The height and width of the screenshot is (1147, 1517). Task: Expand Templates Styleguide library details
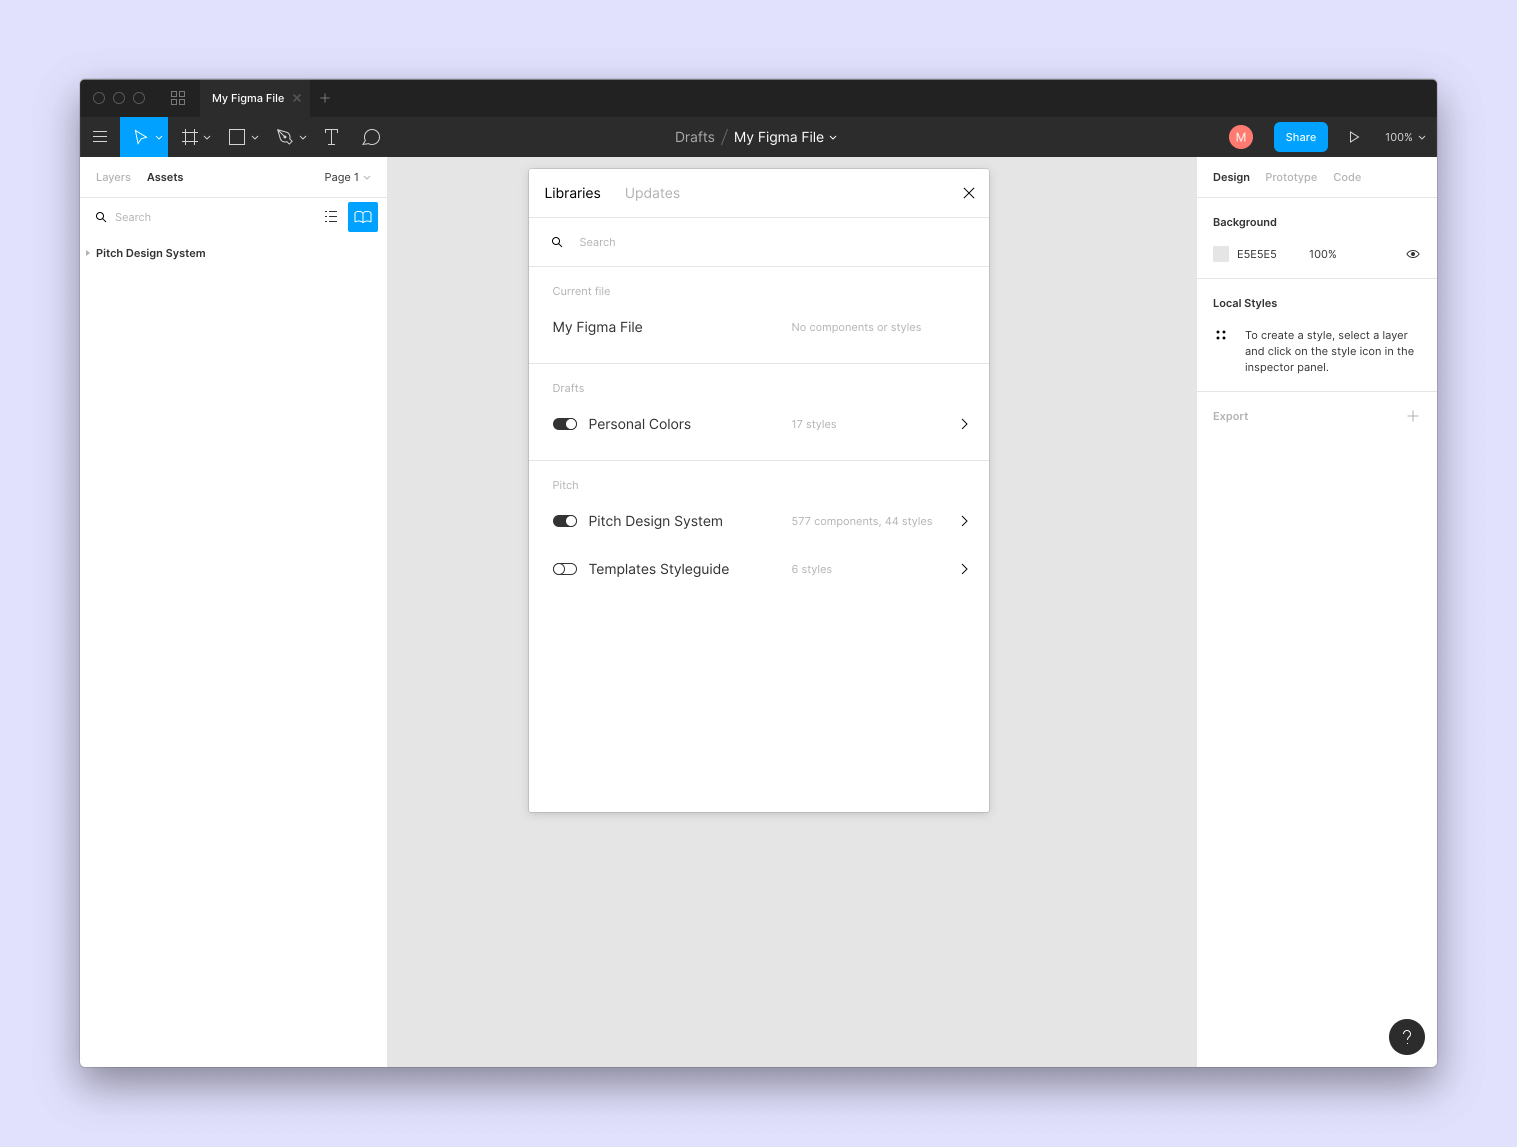(x=964, y=569)
